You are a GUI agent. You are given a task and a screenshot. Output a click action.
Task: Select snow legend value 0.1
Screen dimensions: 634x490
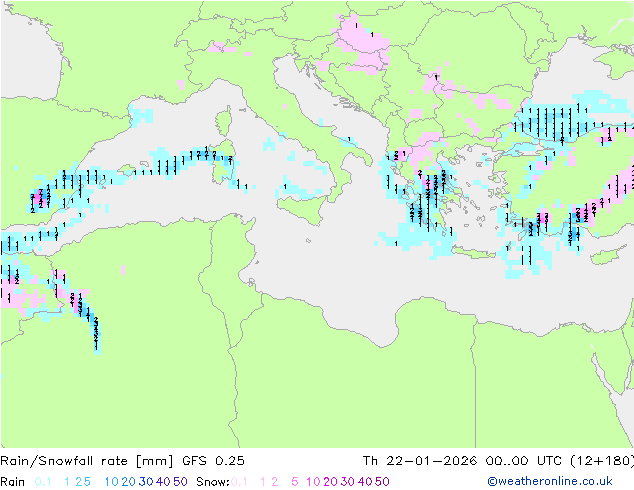(239, 482)
